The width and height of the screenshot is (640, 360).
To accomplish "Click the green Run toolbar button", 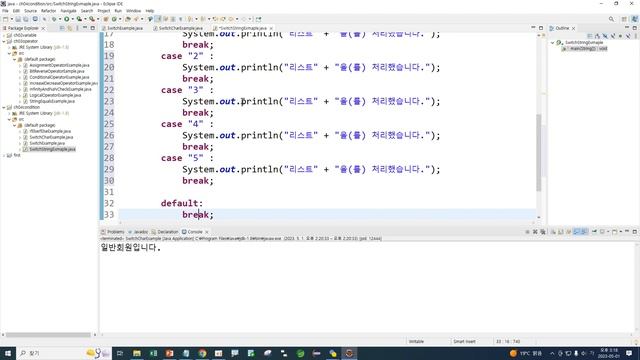I will [67, 19].
